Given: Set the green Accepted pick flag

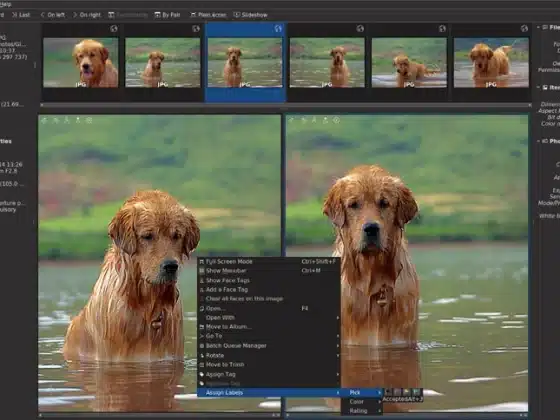Looking at the screenshot, I should tap(416, 392).
